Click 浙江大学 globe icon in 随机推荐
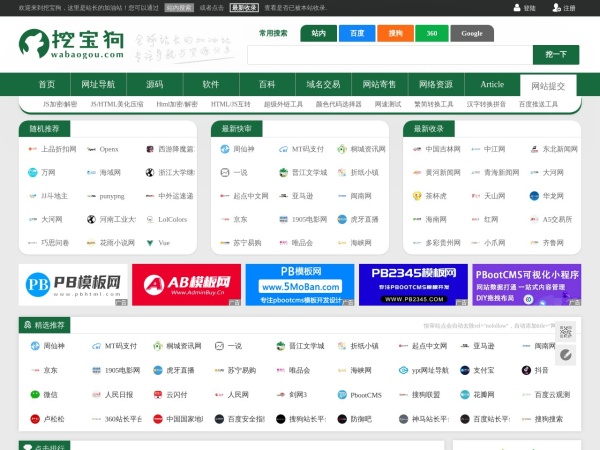The width and height of the screenshot is (600, 450). pos(150,173)
